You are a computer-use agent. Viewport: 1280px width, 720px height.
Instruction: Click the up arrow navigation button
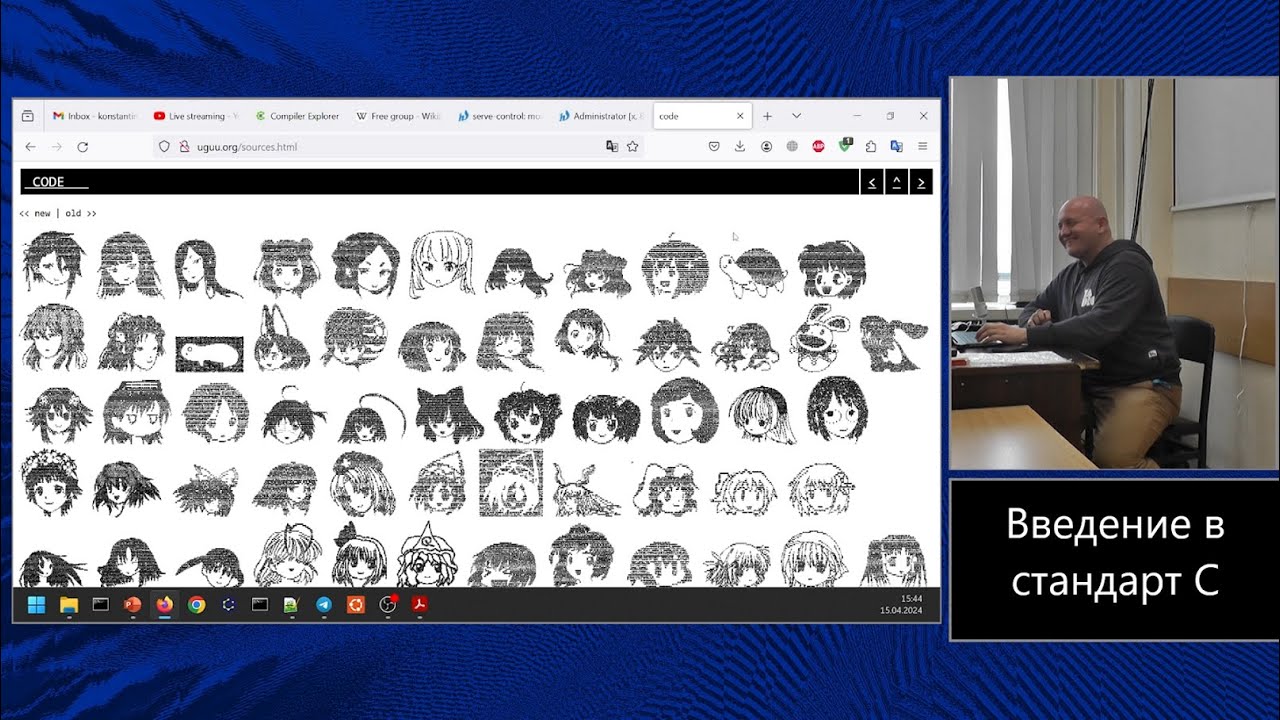tap(897, 182)
